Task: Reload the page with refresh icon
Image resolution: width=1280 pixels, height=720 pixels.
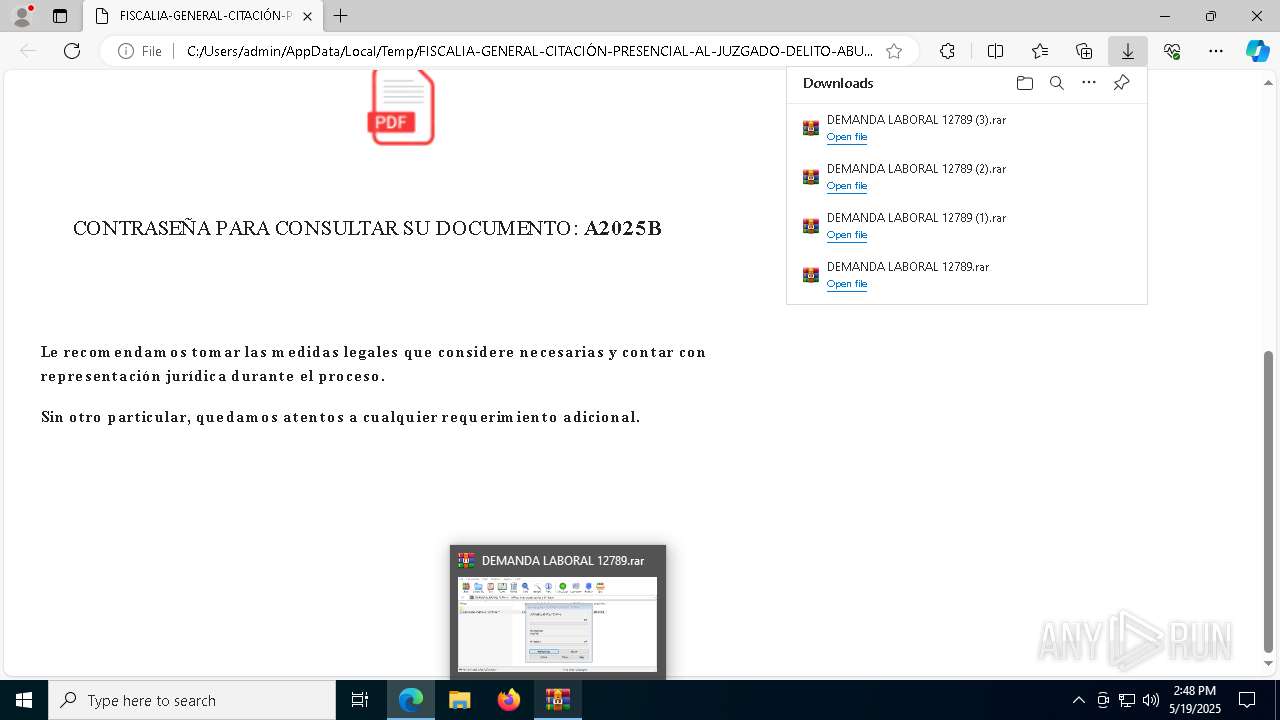Action: [72, 51]
